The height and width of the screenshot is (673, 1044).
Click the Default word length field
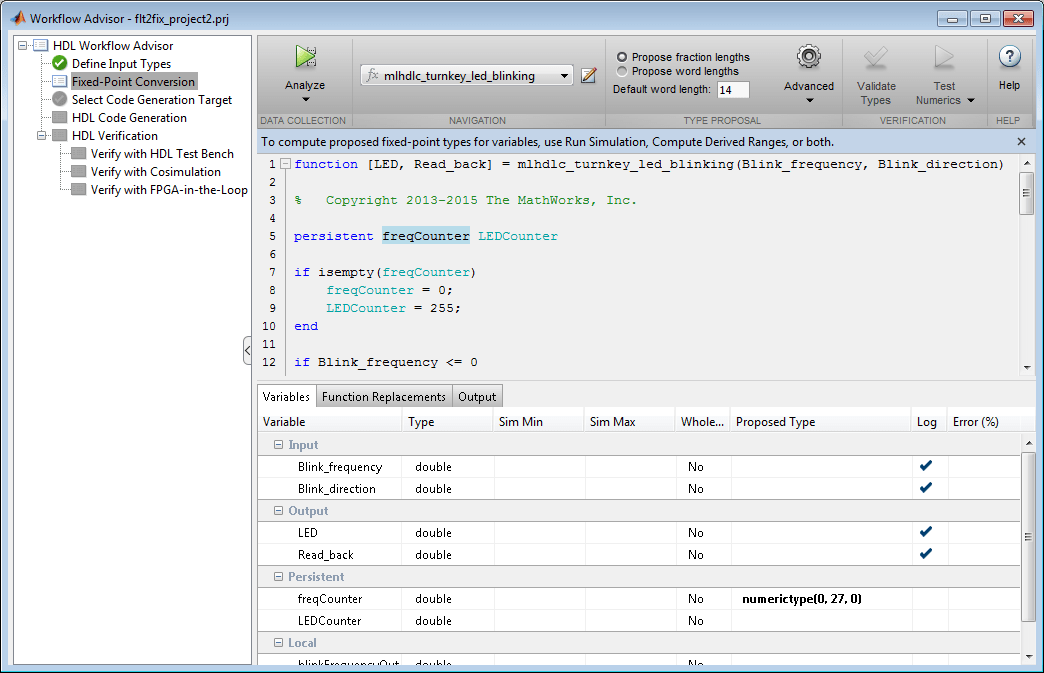click(x=732, y=90)
